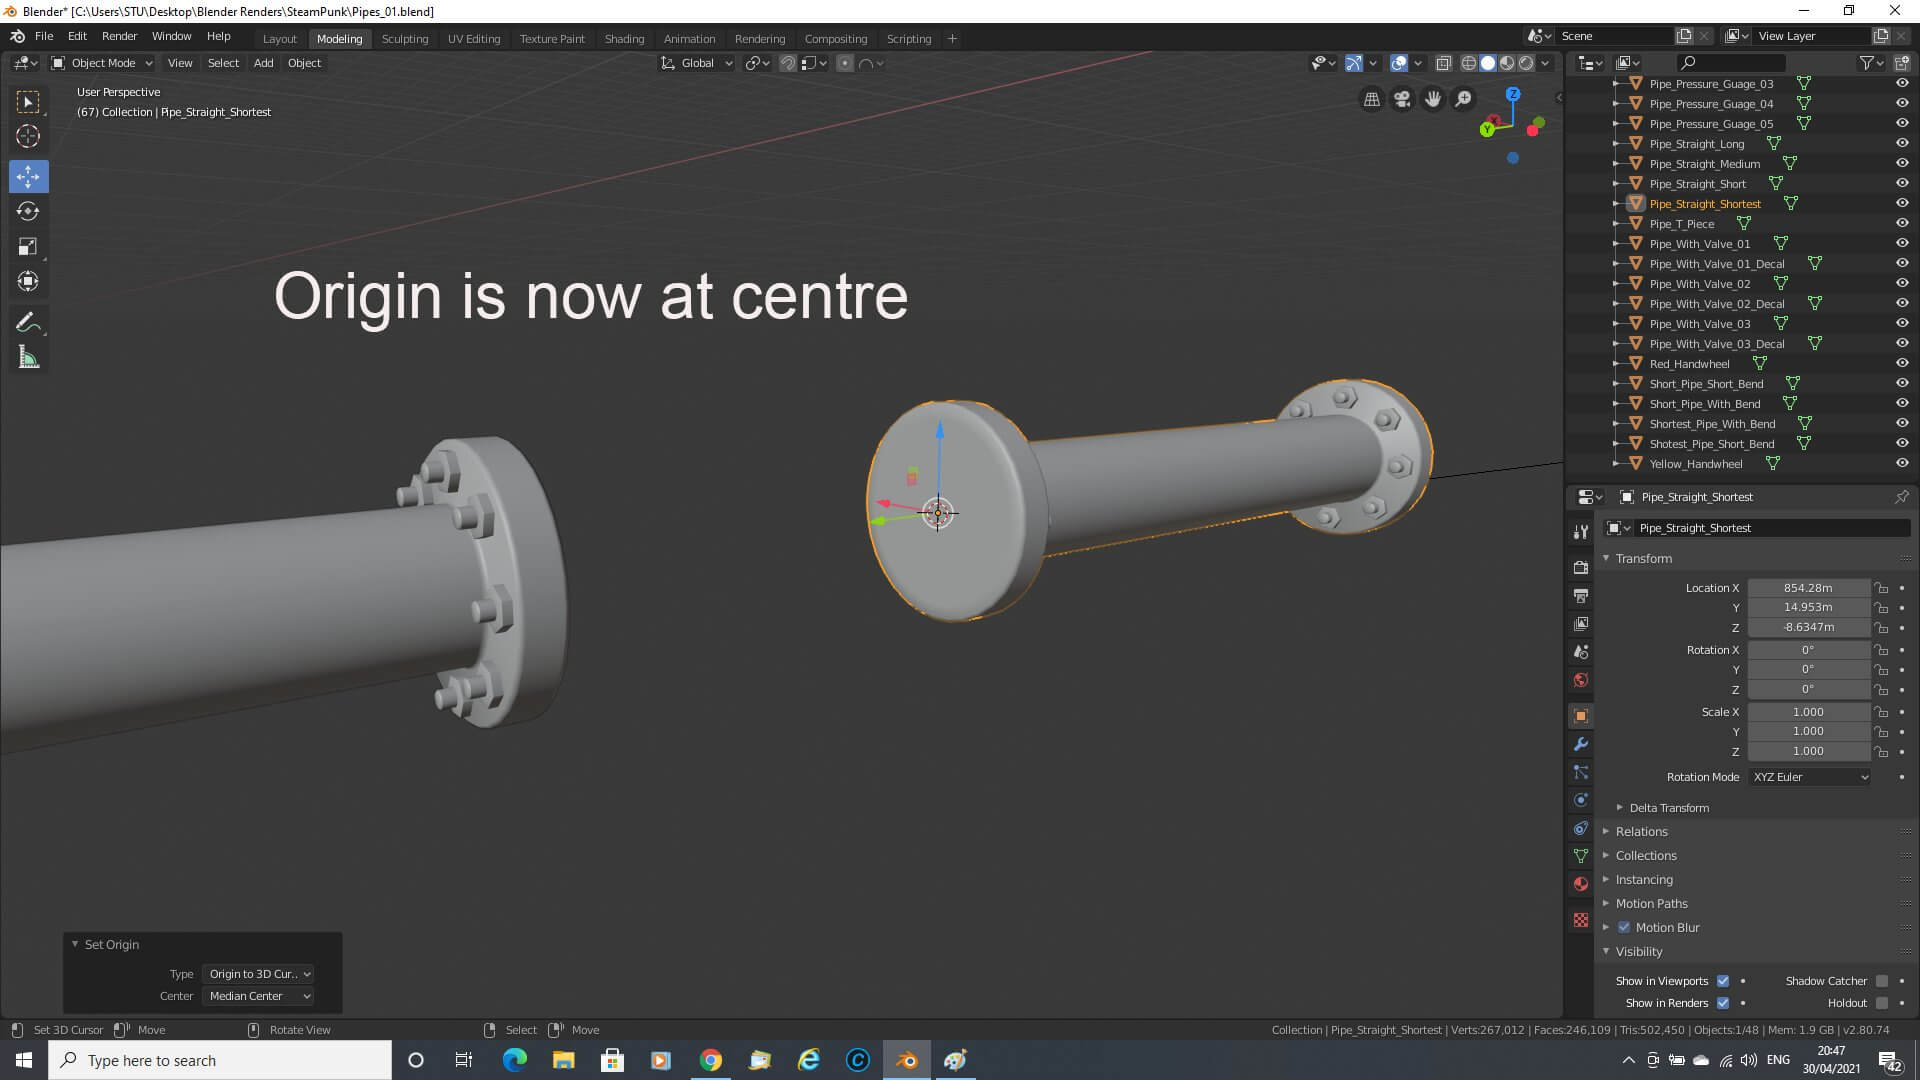Toggle X-ray display in viewport header
This screenshot has height=1080, width=1920.
coord(1444,63)
